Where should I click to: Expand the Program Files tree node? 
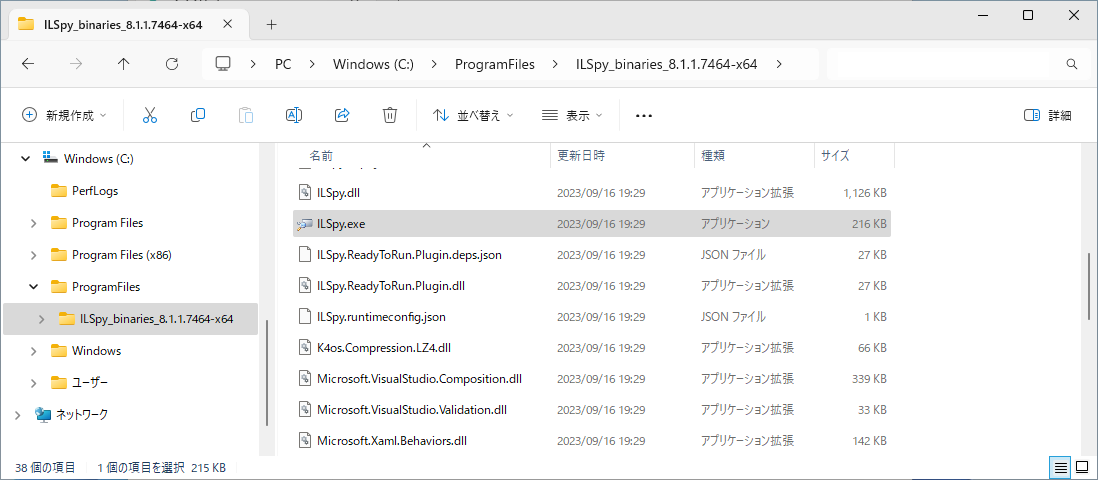pyautogui.click(x=34, y=223)
